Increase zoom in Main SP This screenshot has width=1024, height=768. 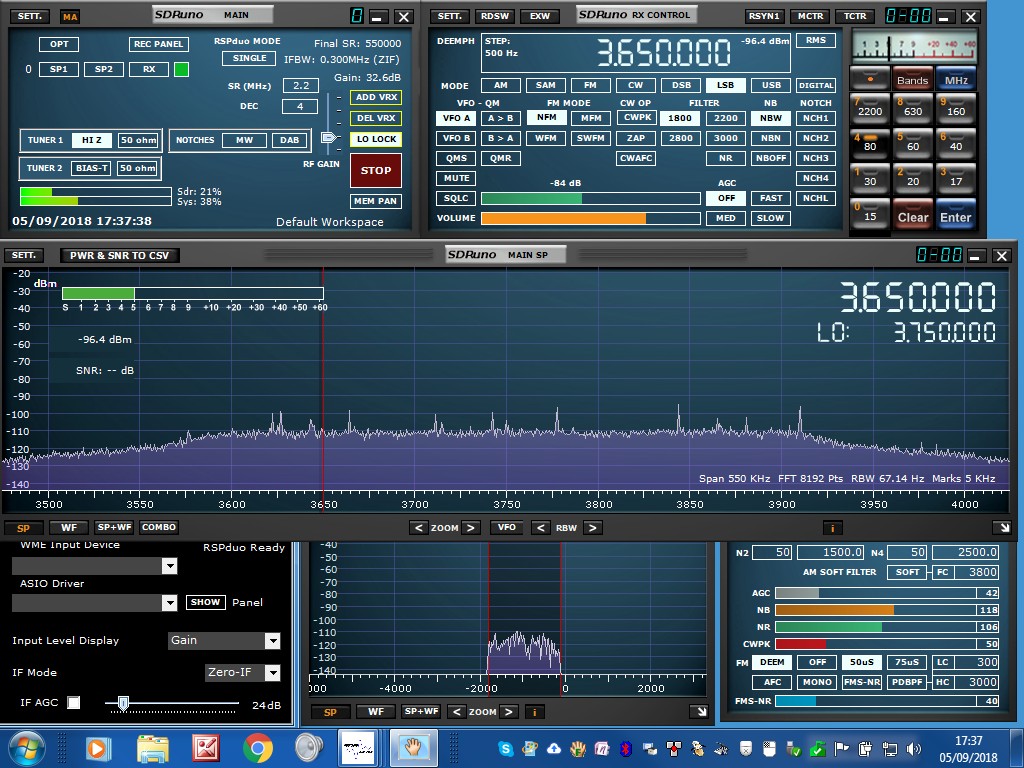coord(471,528)
